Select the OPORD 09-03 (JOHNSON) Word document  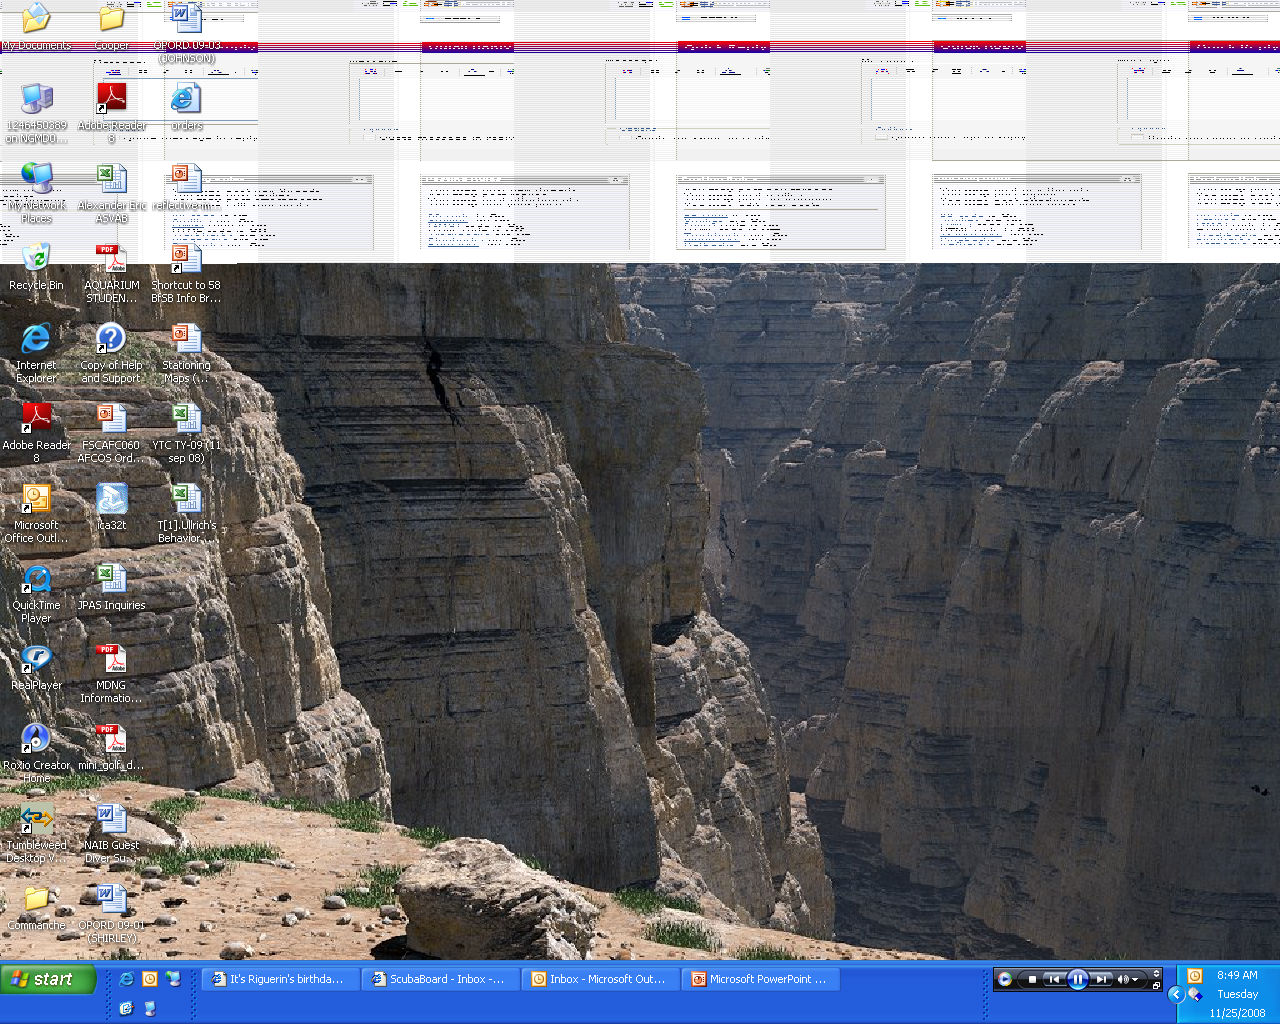[x=186, y=32]
